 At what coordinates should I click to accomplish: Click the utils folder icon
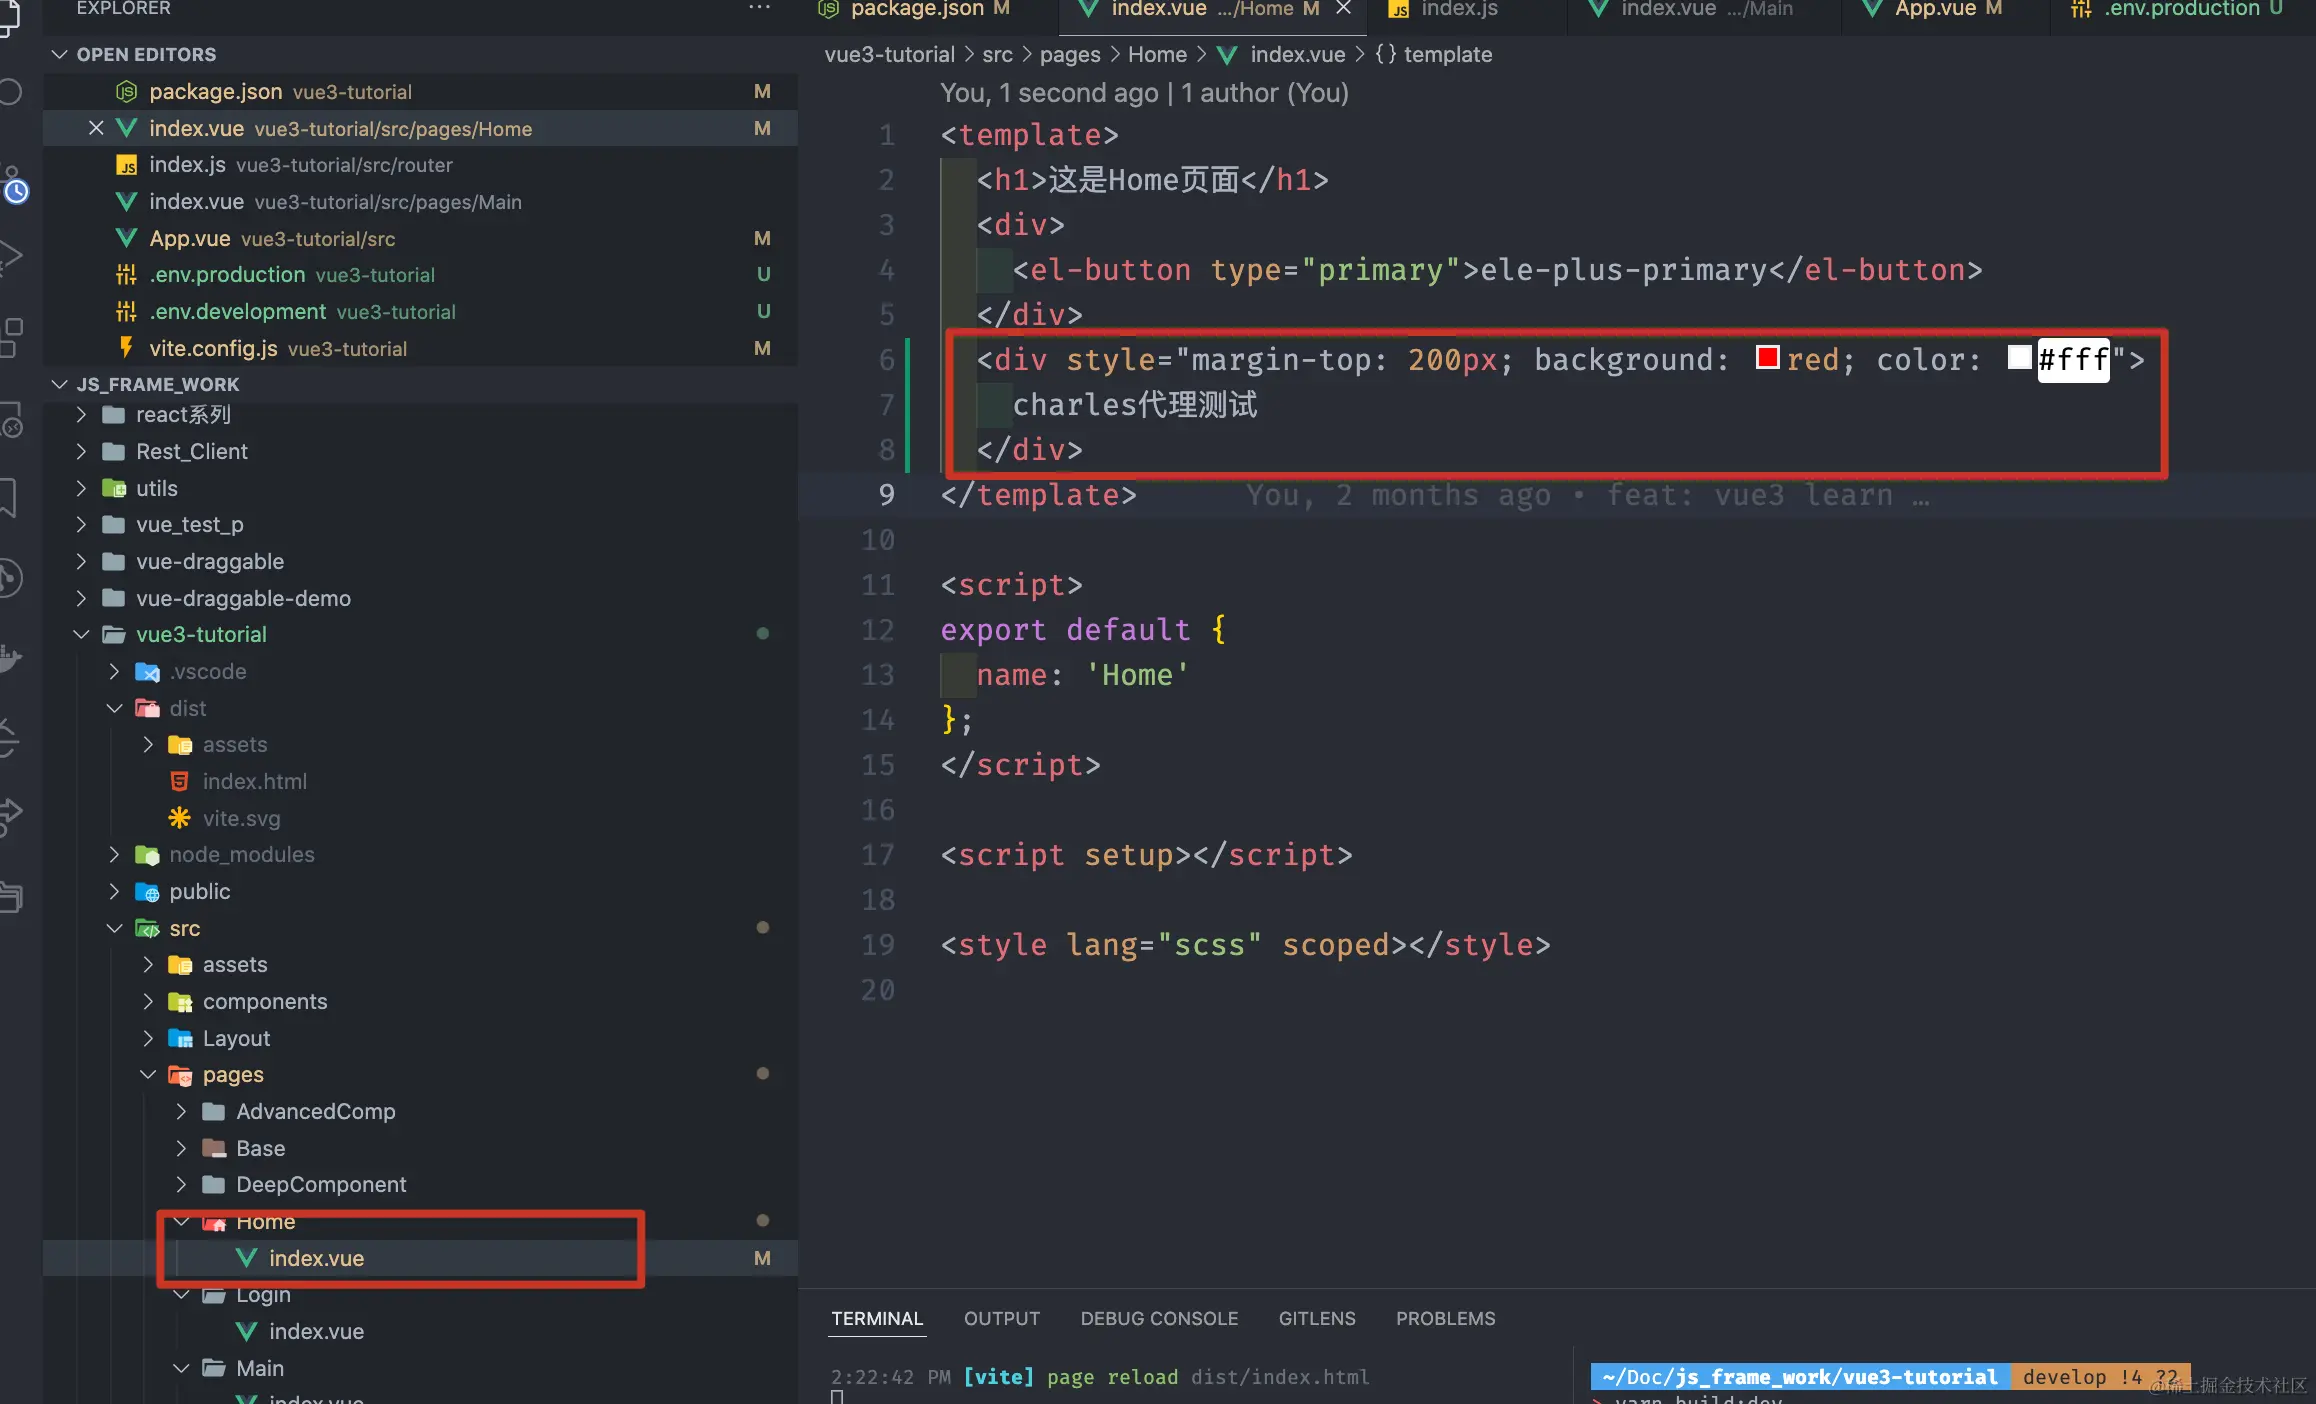pos(114,489)
